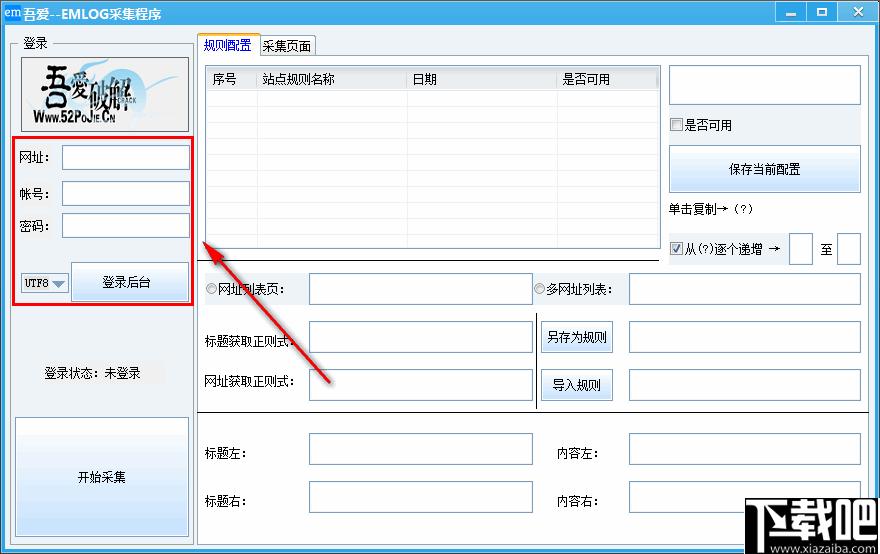880x554 pixels.
Task: Uncheck the 从(?)逐个递增 checkbox
Action: (x=677, y=249)
